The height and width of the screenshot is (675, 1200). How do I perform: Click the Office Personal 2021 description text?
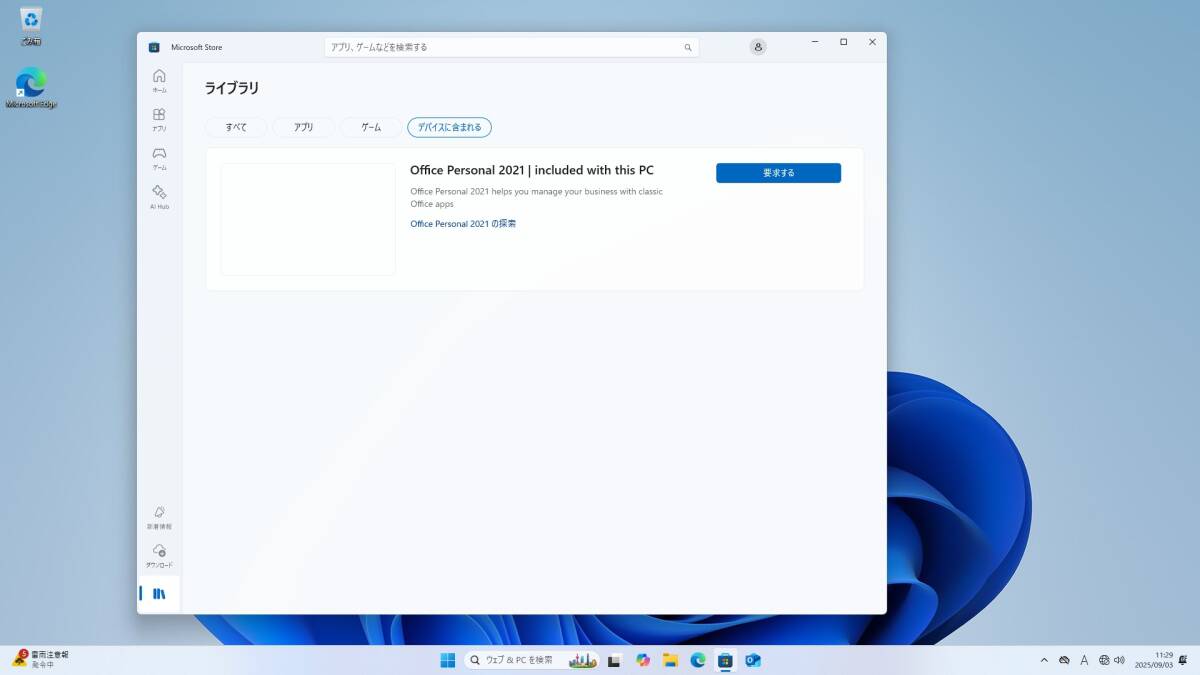(x=537, y=197)
